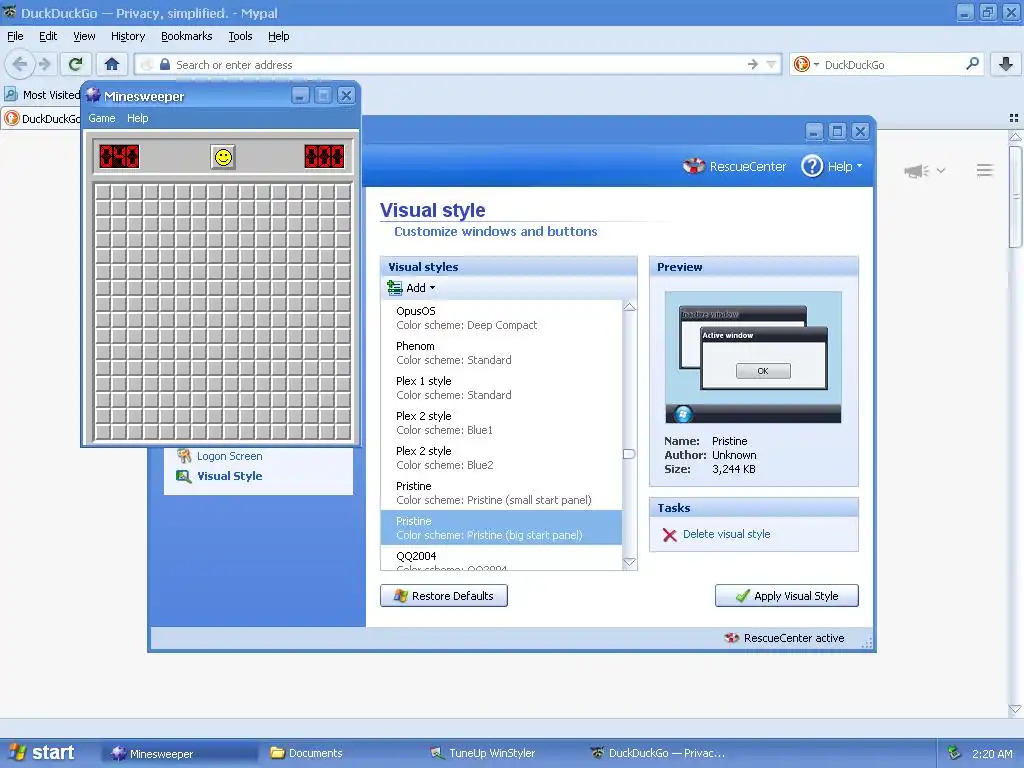Select Pristine small start panel style
The image size is (1024, 768).
tap(501, 493)
